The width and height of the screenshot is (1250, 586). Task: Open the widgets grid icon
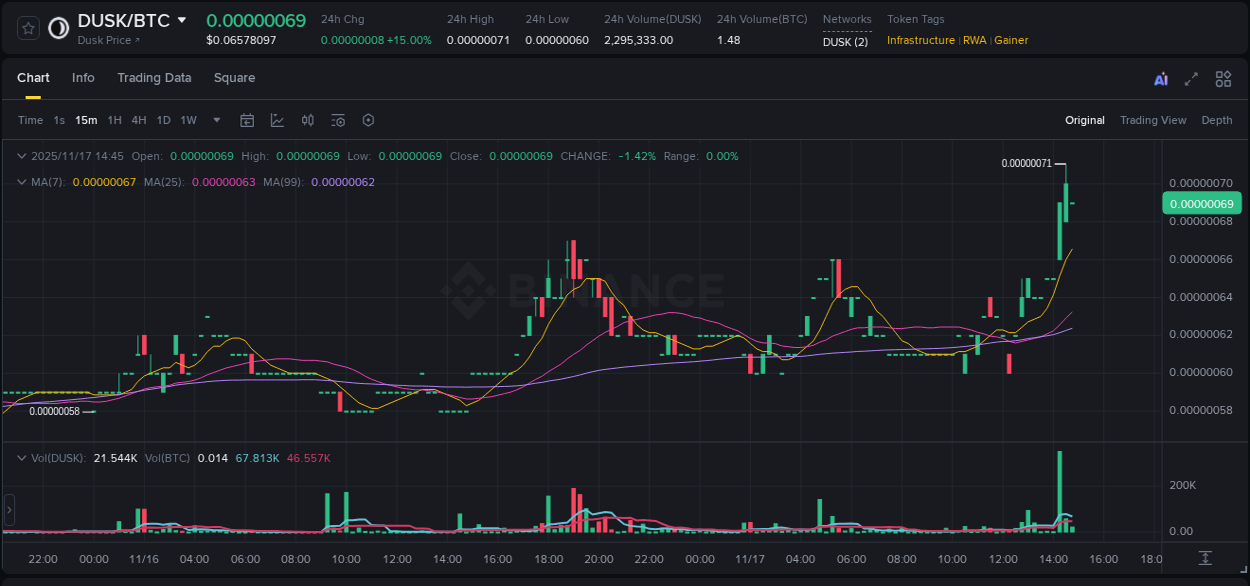[1223, 78]
